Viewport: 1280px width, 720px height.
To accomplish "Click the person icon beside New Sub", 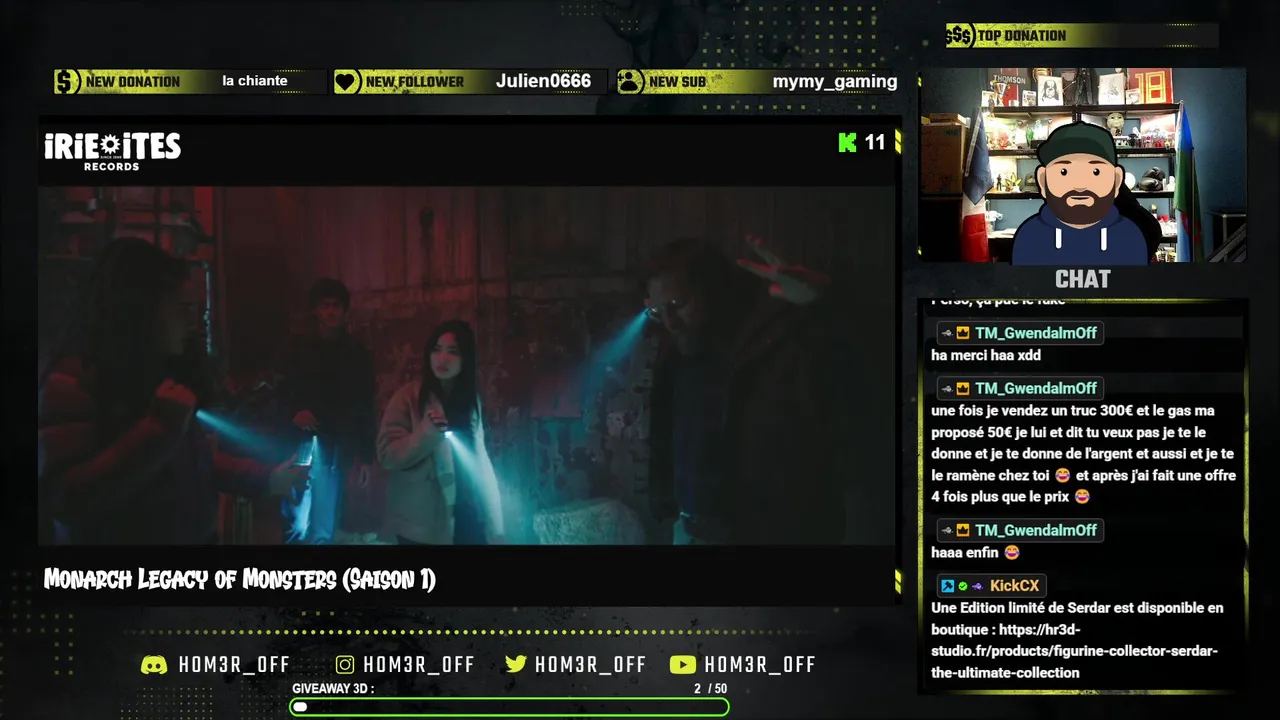I will [x=630, y=82].
